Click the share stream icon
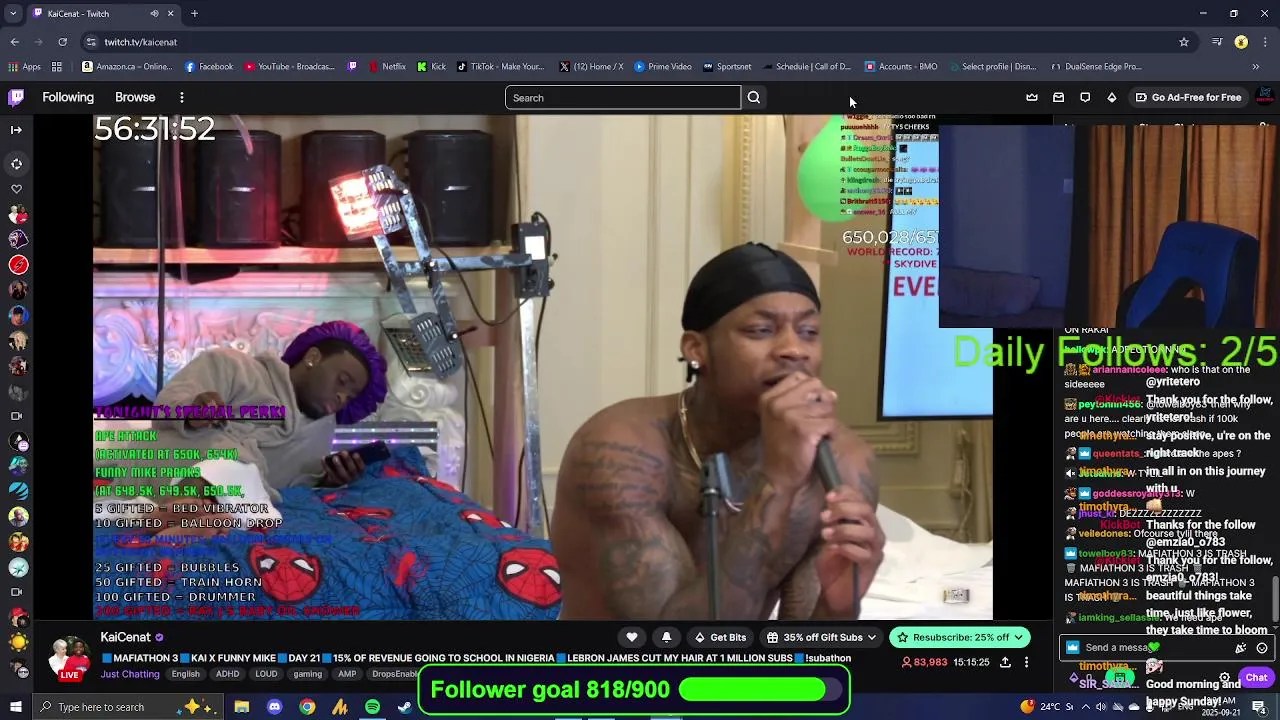Screen dimensions: 1280x720 (x=1005, y=662)
